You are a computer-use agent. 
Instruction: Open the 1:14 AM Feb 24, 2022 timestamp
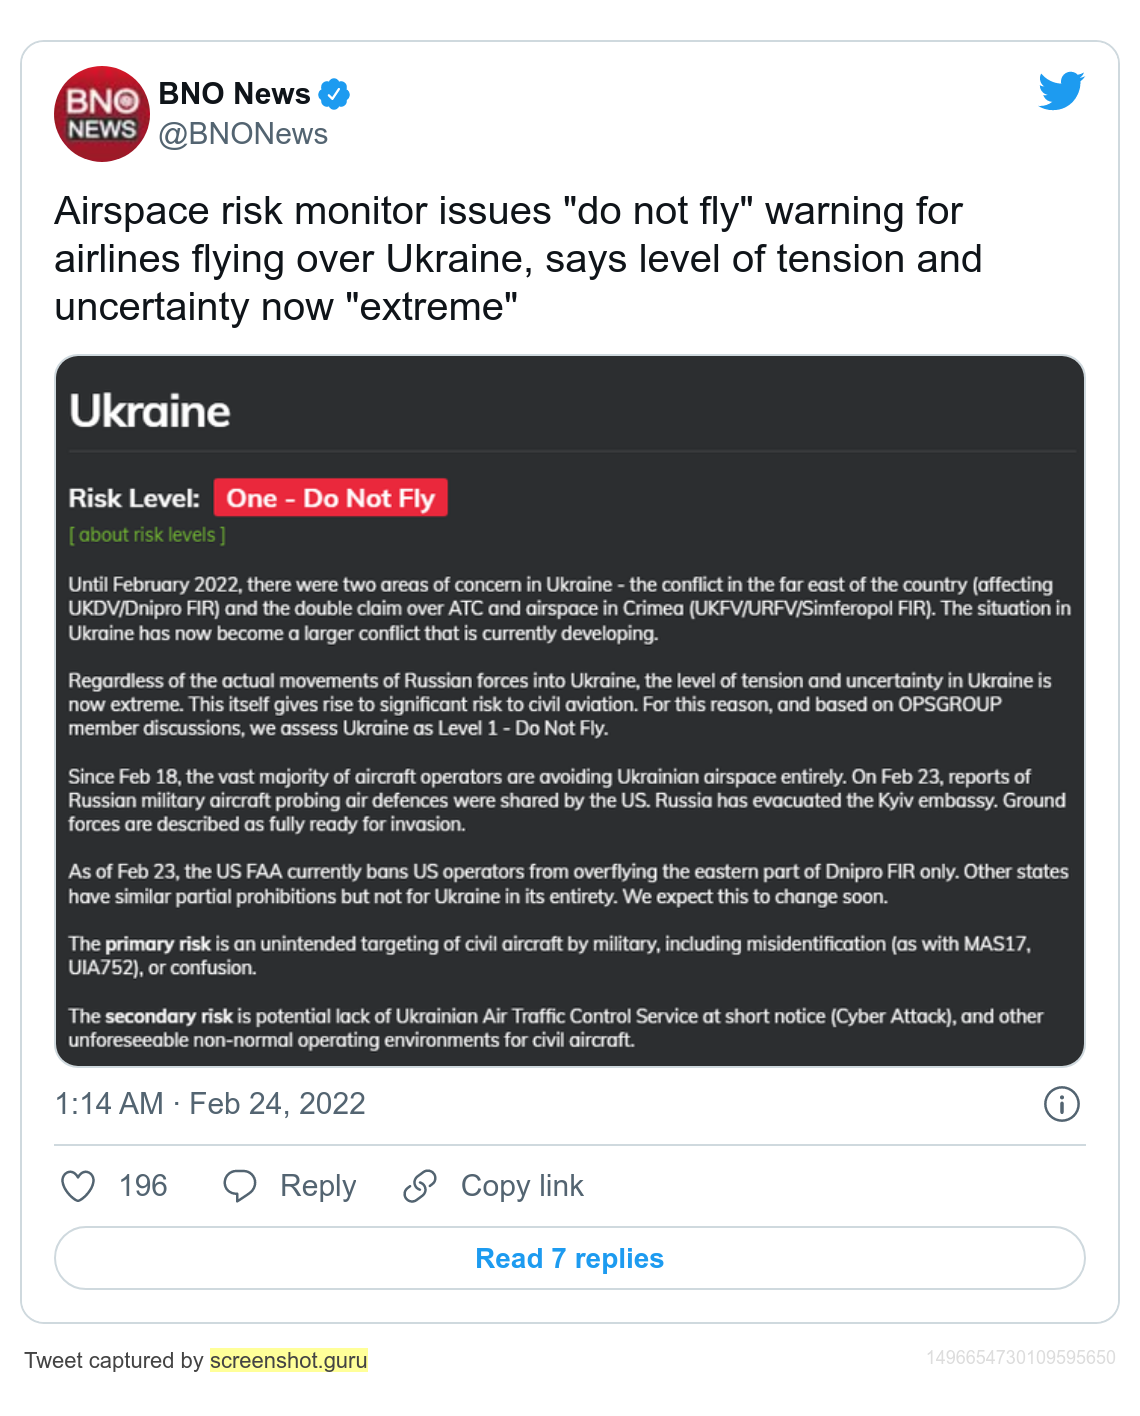coord(210,1104)
